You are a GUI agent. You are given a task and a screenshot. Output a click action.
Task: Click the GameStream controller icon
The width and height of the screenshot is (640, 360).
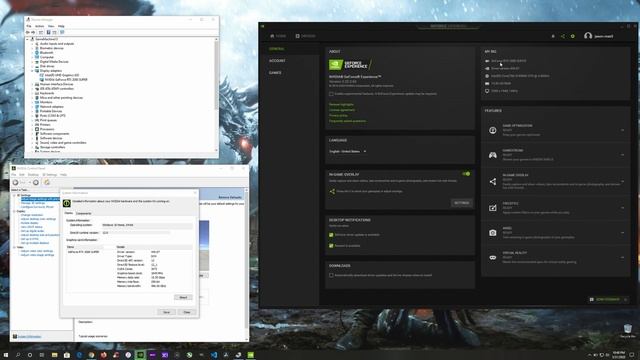[x=493, y=155]
